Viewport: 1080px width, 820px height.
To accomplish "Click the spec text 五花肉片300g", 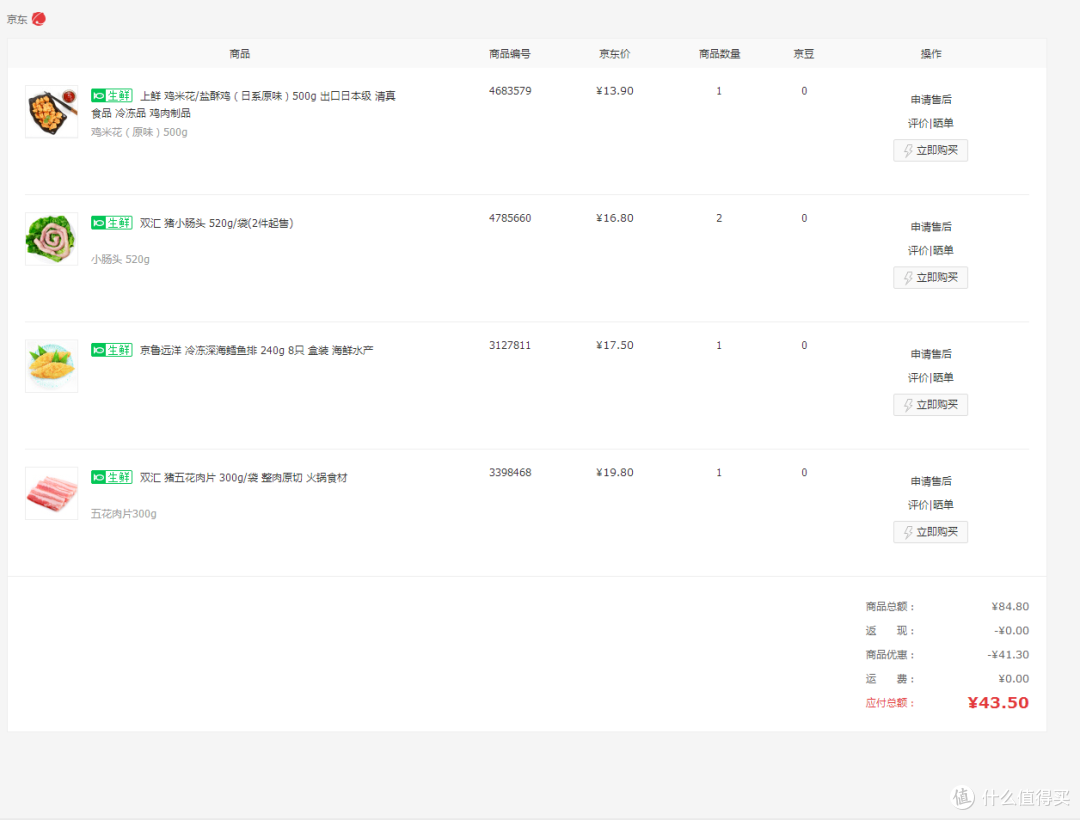I will point(123,514).
